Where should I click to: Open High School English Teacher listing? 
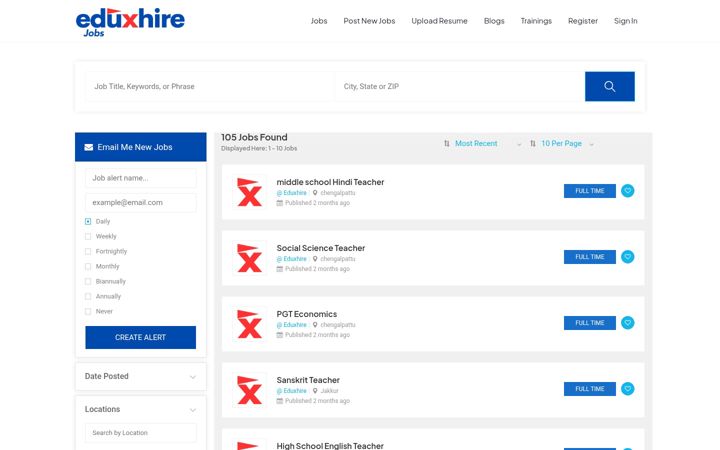coord(330,446)
